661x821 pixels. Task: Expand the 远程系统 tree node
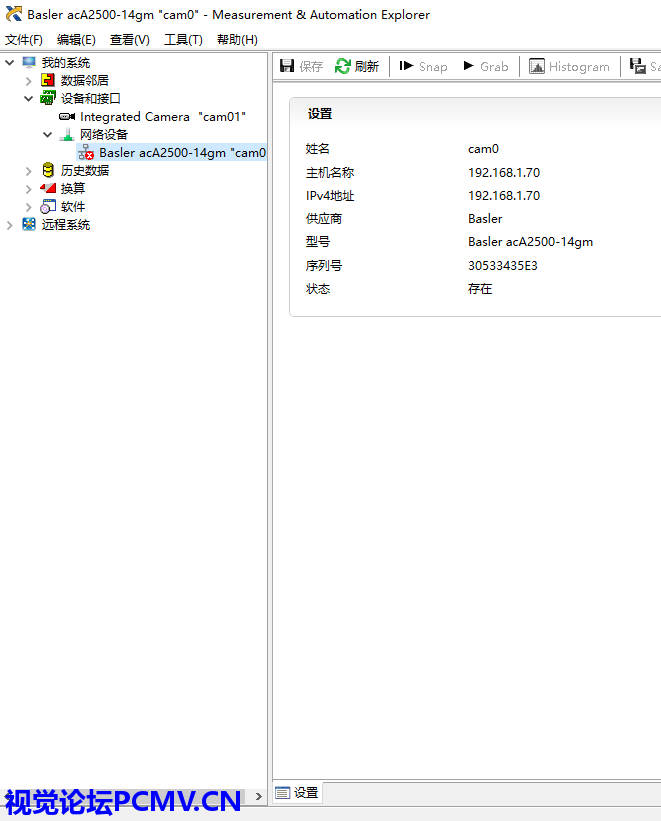10,225
